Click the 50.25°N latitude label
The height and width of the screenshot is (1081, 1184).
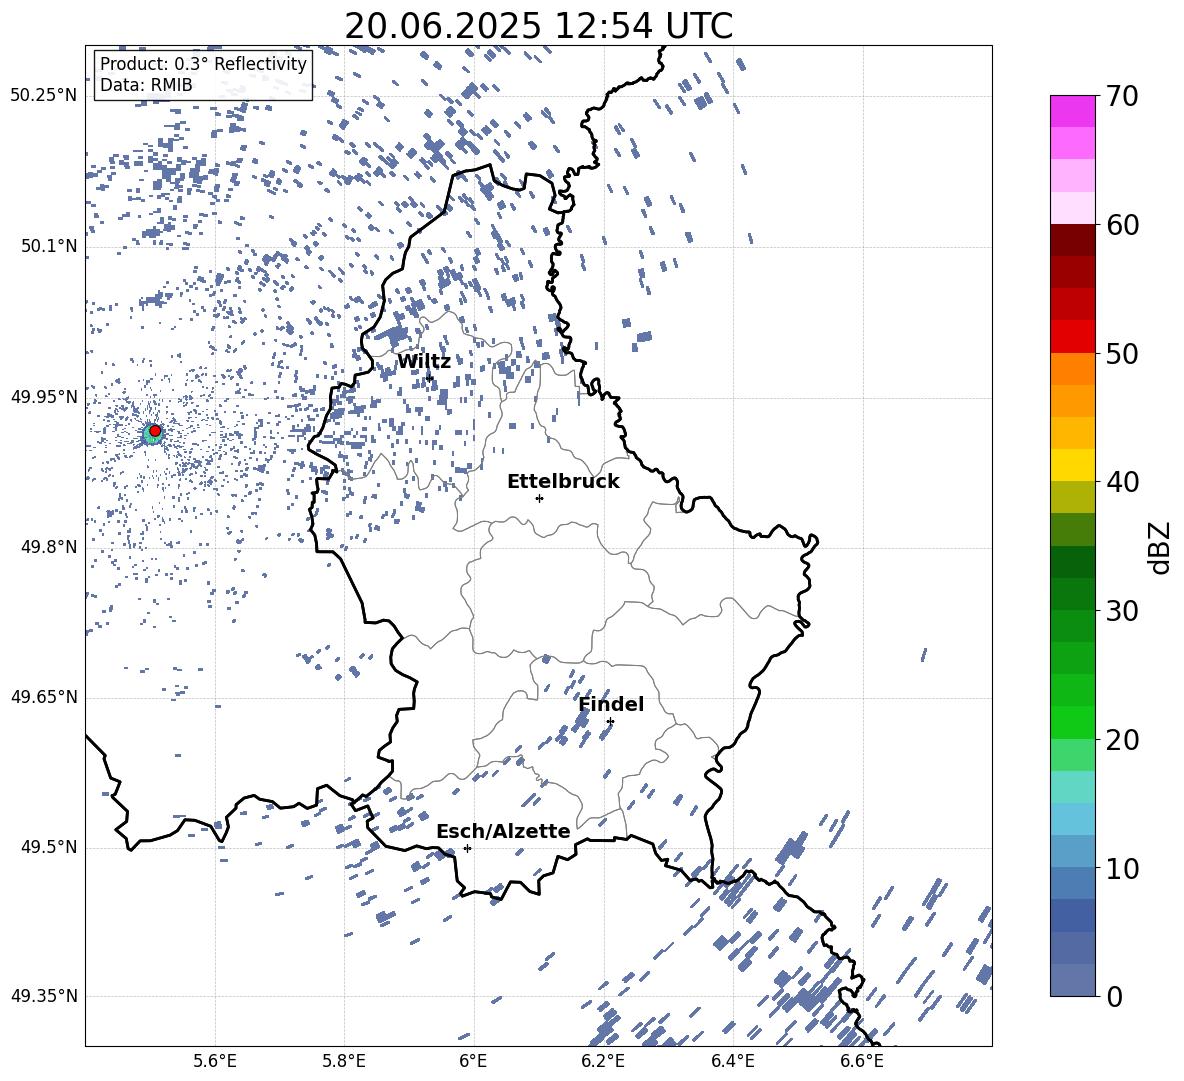pos(44,96)
